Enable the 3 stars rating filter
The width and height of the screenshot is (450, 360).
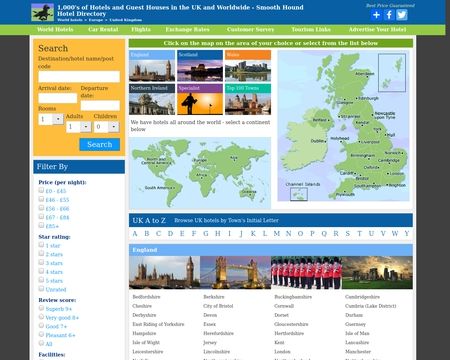41,262
